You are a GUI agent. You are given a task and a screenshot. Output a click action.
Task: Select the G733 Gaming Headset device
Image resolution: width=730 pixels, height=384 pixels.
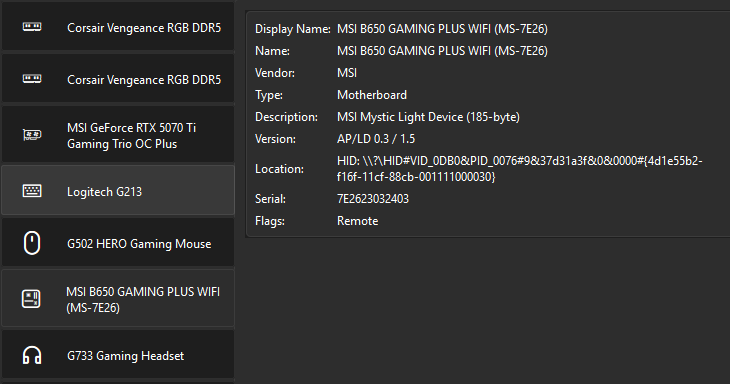(x=118, y=355)
